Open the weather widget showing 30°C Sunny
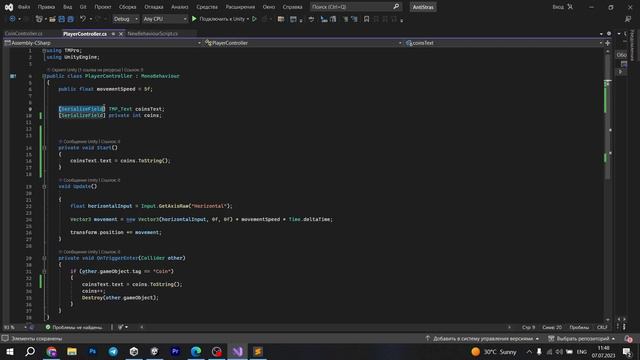The image size is (640, 360). tap(493, 352)
